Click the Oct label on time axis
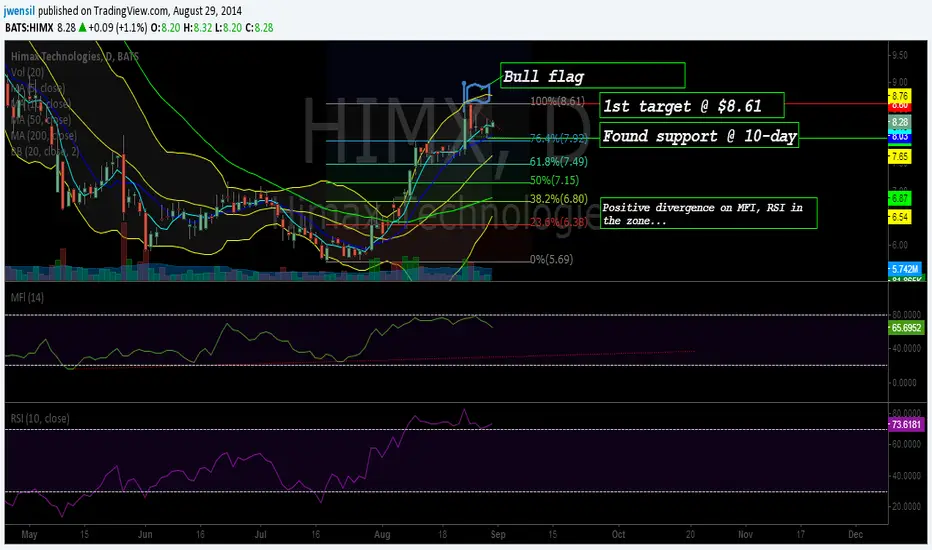 click(x=618, y=534)
